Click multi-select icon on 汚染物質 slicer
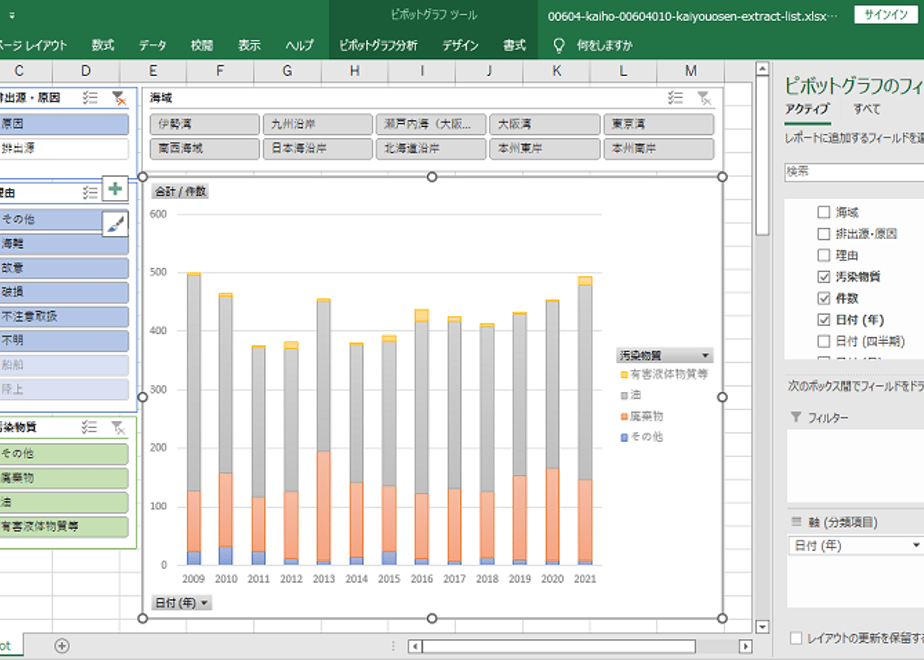 [90, 427]
